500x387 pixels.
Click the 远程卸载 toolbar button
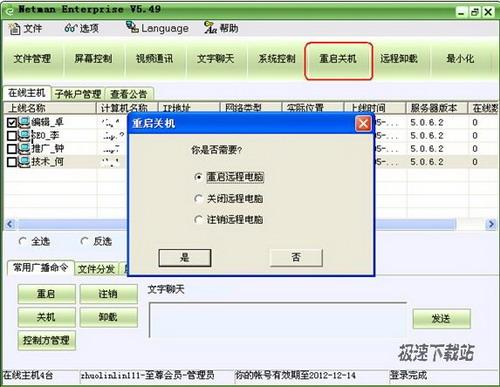(399, 59)
